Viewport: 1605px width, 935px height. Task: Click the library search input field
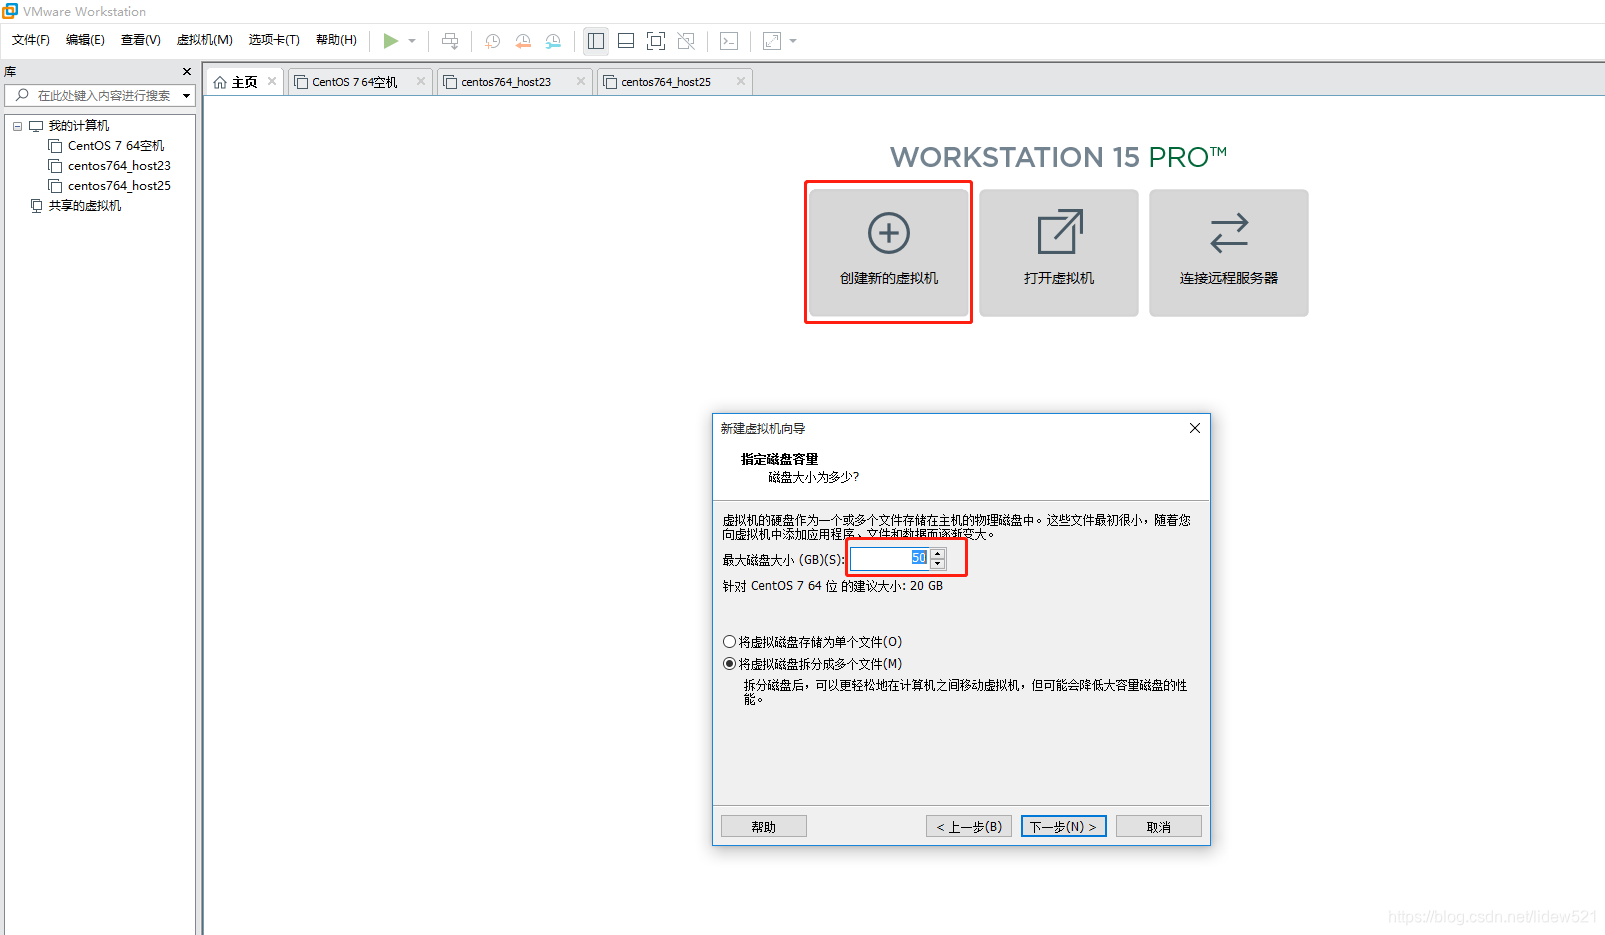pos(98,96)
